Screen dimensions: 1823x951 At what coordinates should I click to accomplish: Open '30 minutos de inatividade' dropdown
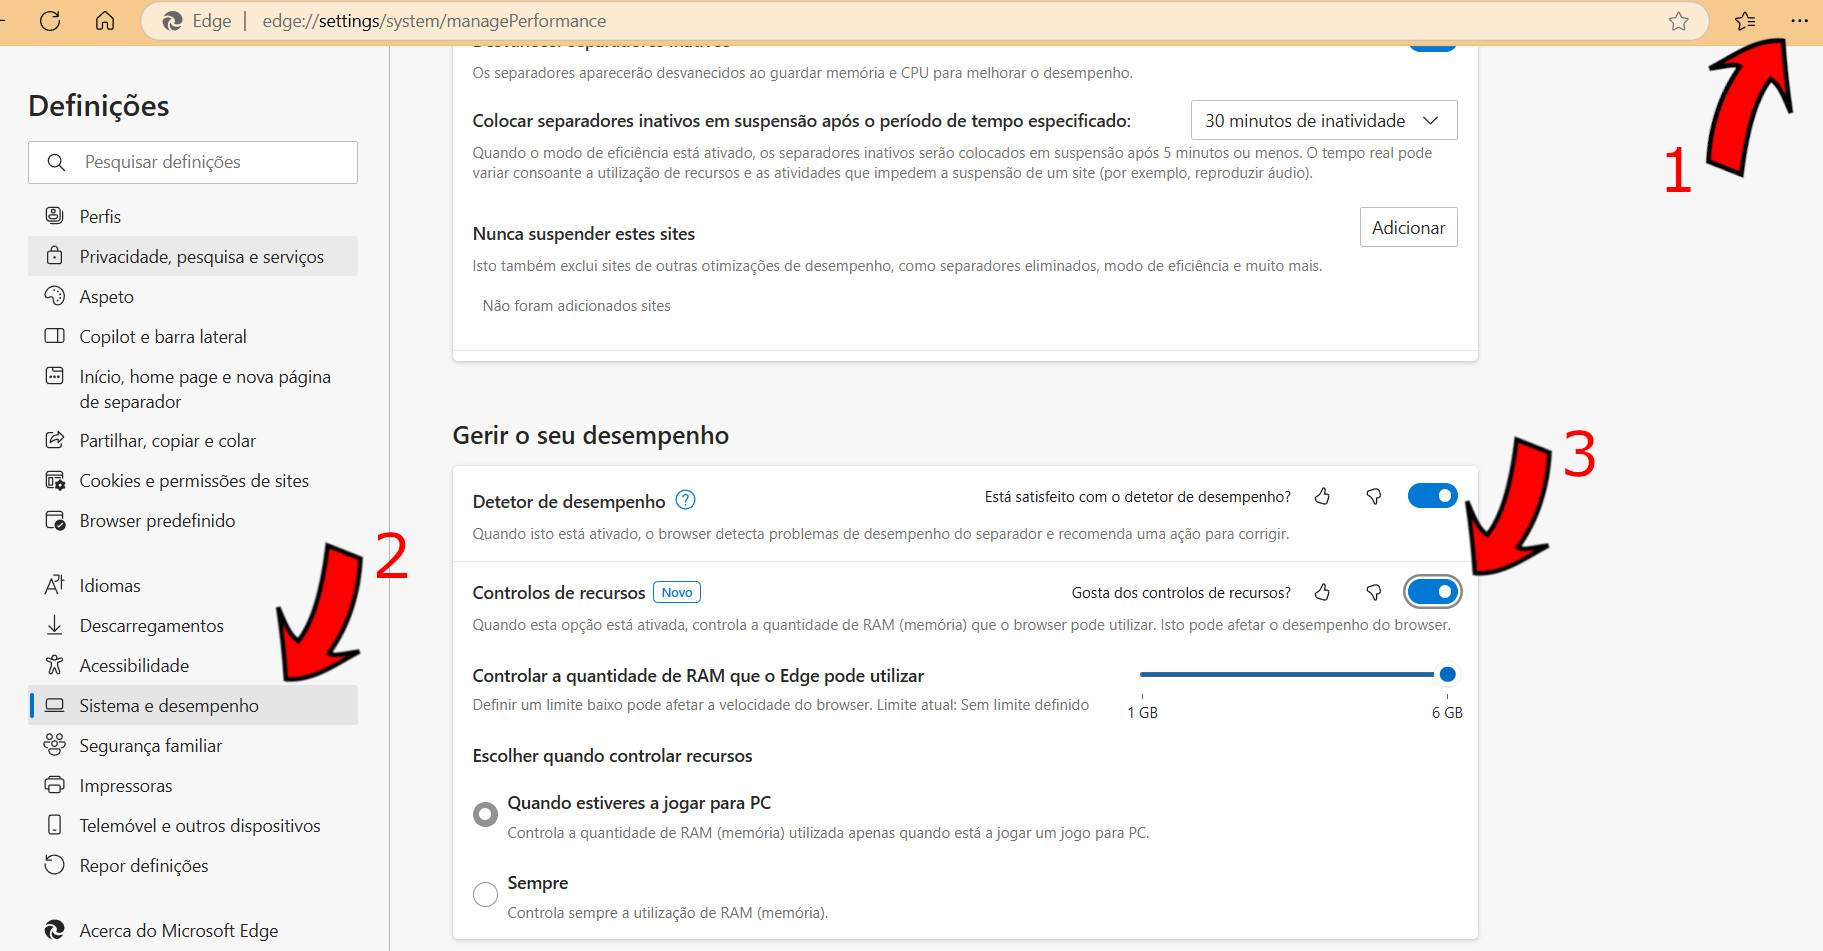coord(1324,120)
